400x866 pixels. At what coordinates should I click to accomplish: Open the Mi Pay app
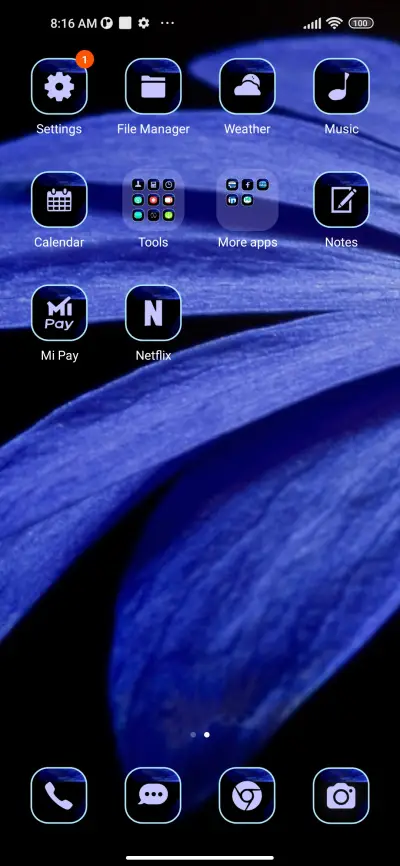point(59,313)
